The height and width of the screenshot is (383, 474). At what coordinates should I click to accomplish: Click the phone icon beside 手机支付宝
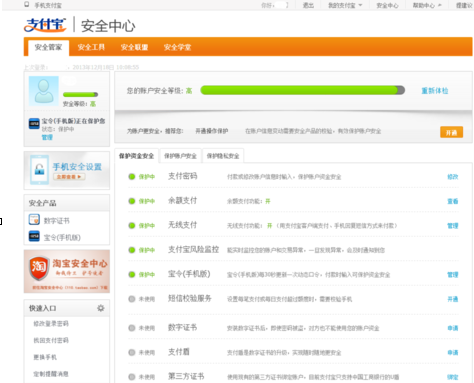coord(27,4)
